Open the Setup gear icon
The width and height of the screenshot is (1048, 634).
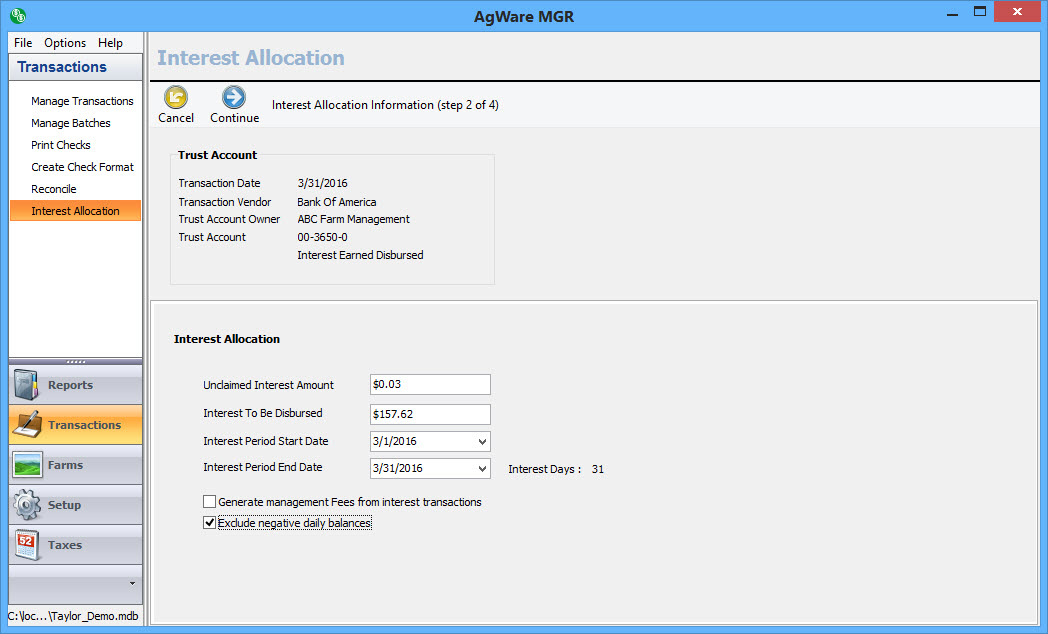(27, 505)
